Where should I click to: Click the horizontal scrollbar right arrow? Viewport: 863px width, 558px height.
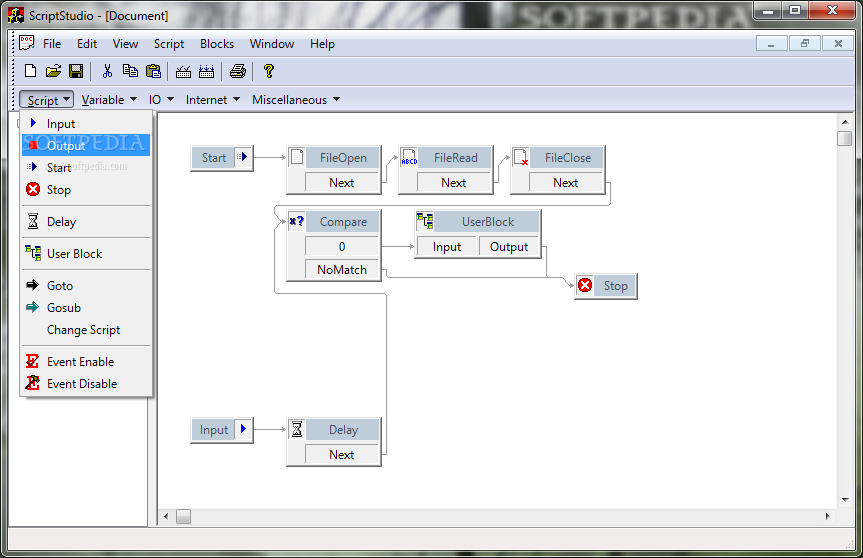[827, 516]
